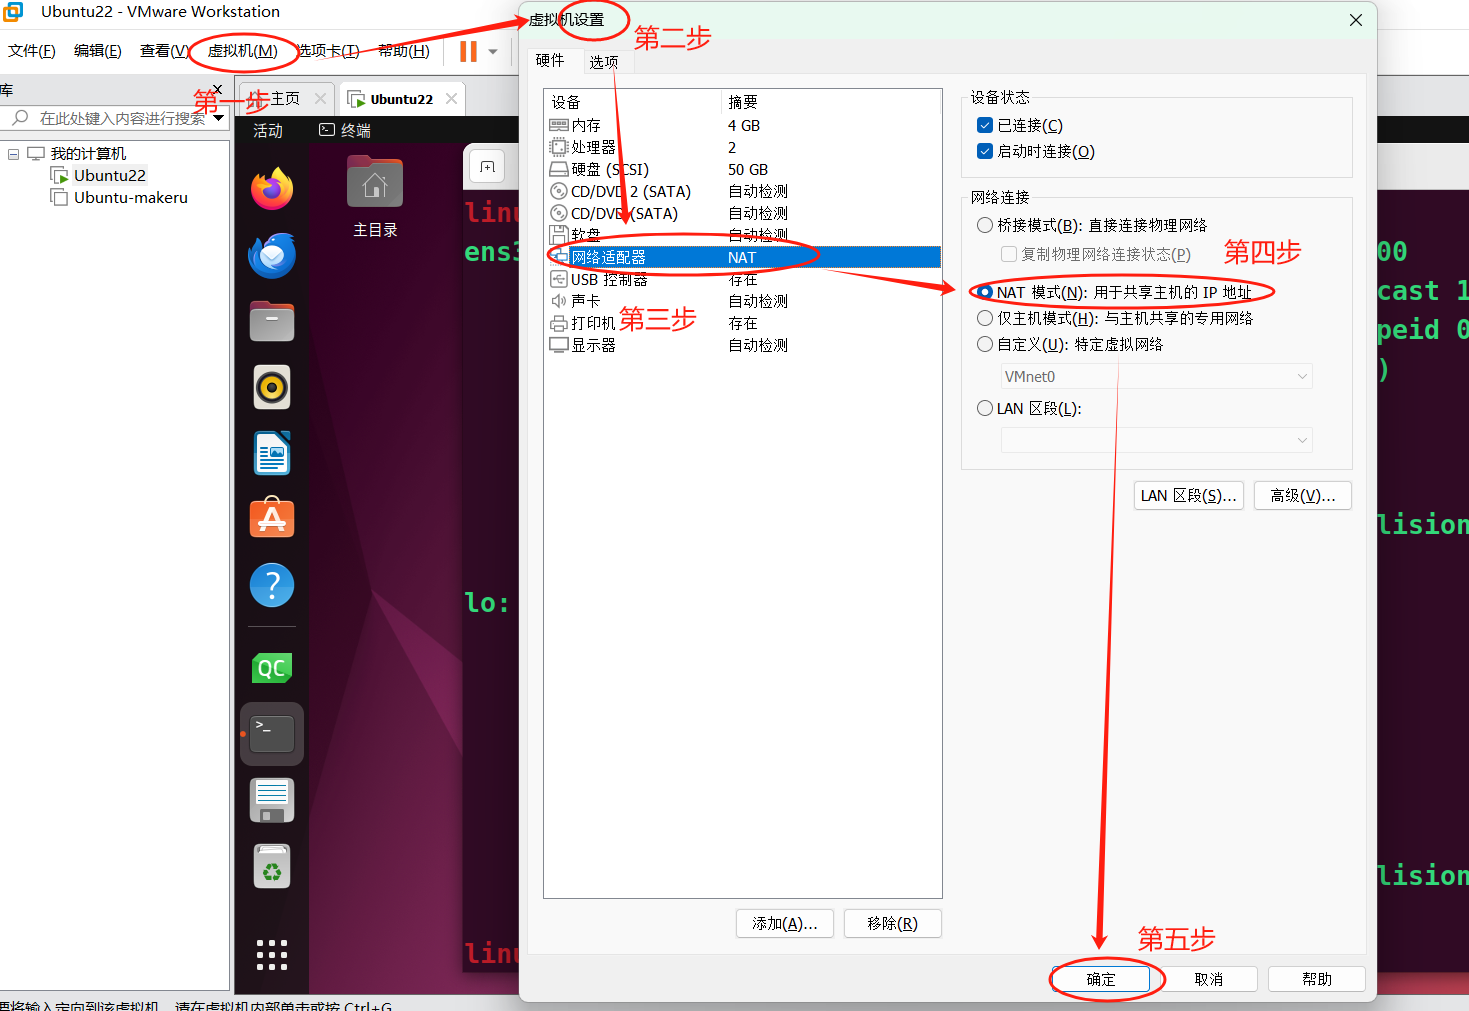Toggle the 启动时连接 connect at power on checkbox

coord(985,151)
